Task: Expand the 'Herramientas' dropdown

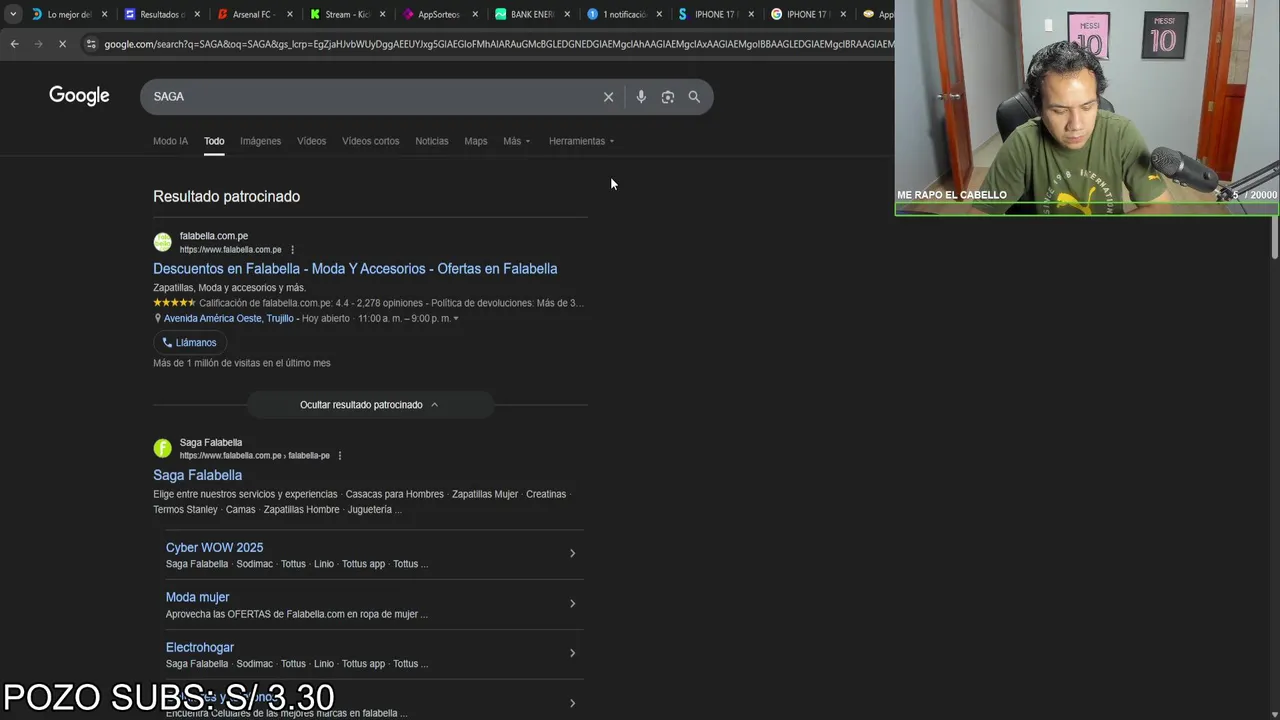Action: pos(582,141)
